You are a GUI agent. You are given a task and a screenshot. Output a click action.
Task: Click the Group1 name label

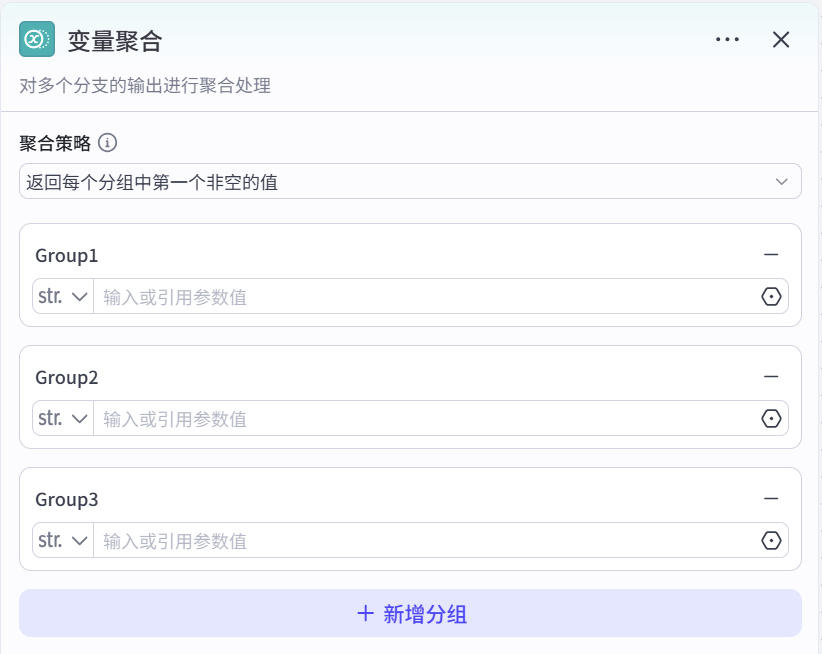(67, 256)
